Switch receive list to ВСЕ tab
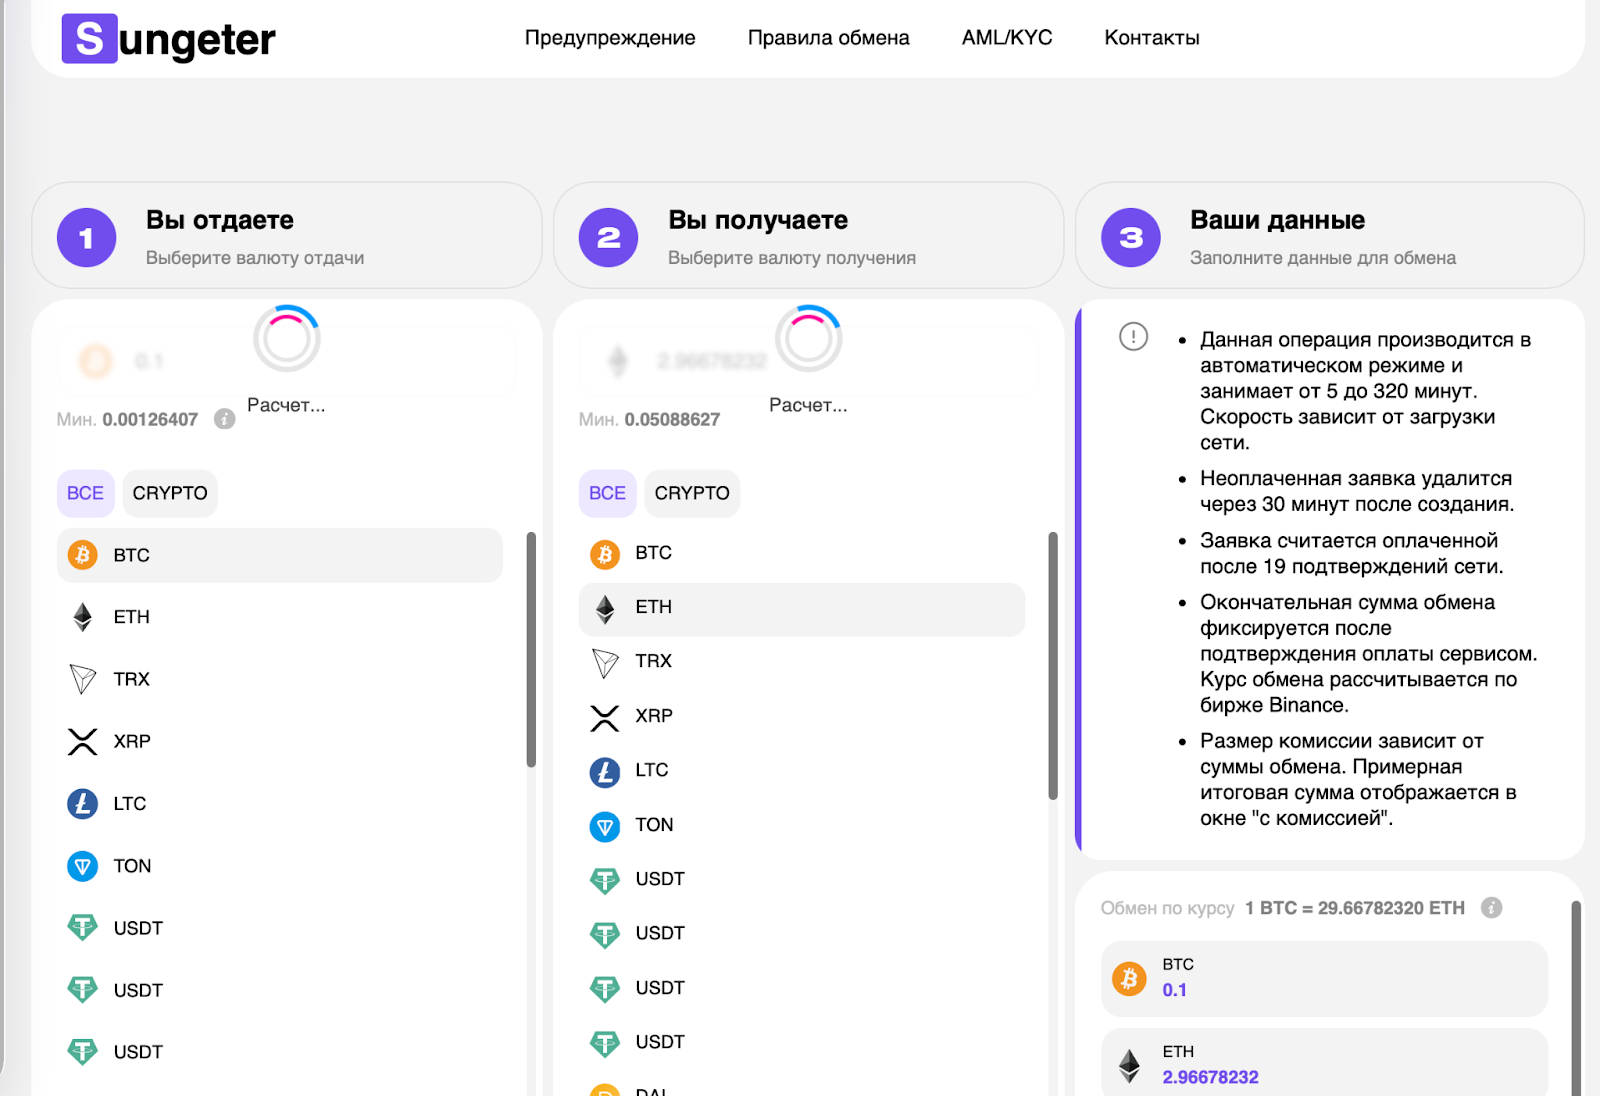 (607, 493)
